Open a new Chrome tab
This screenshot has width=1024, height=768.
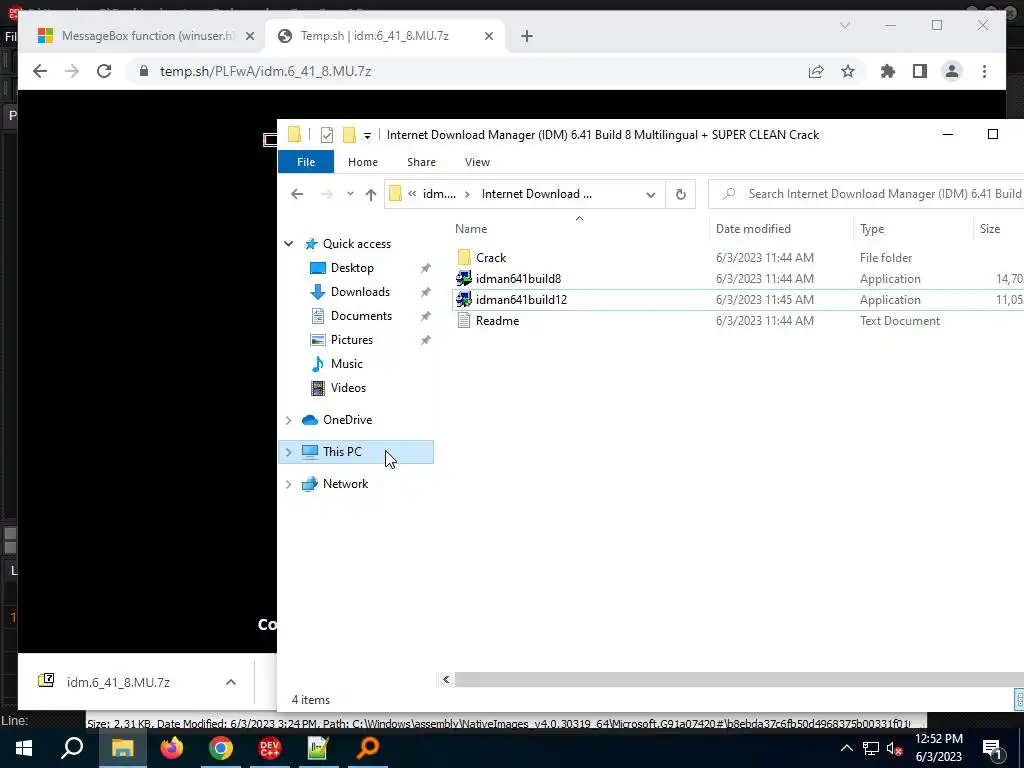click(527, 37)
